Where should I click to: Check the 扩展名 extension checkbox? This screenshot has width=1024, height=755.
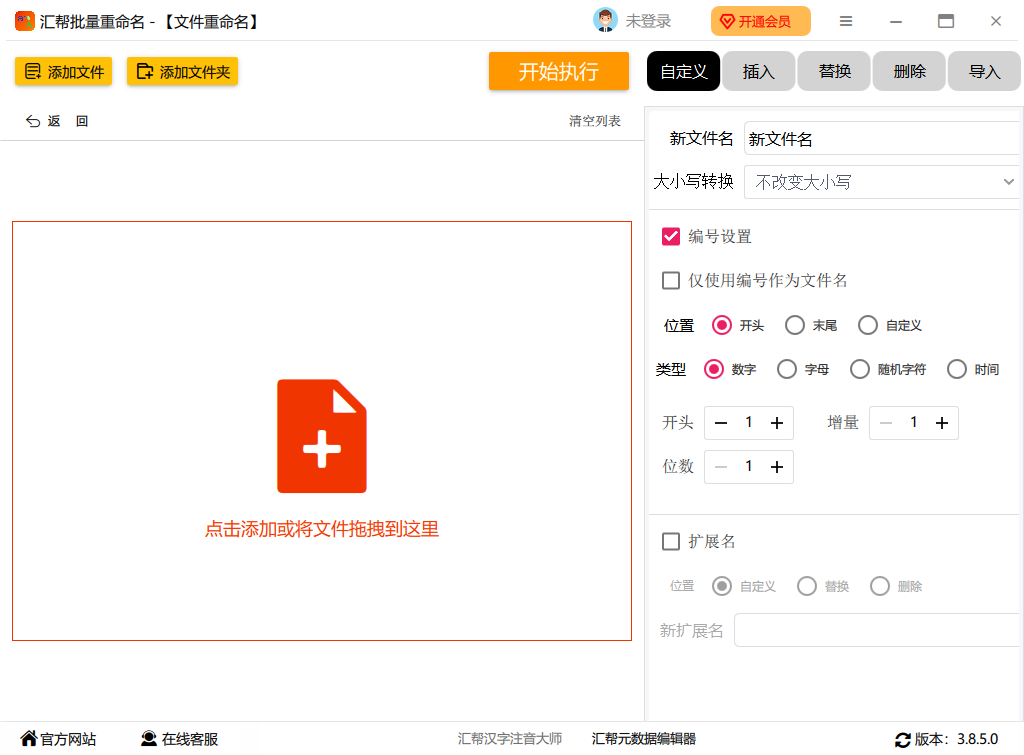click(670, 541)
